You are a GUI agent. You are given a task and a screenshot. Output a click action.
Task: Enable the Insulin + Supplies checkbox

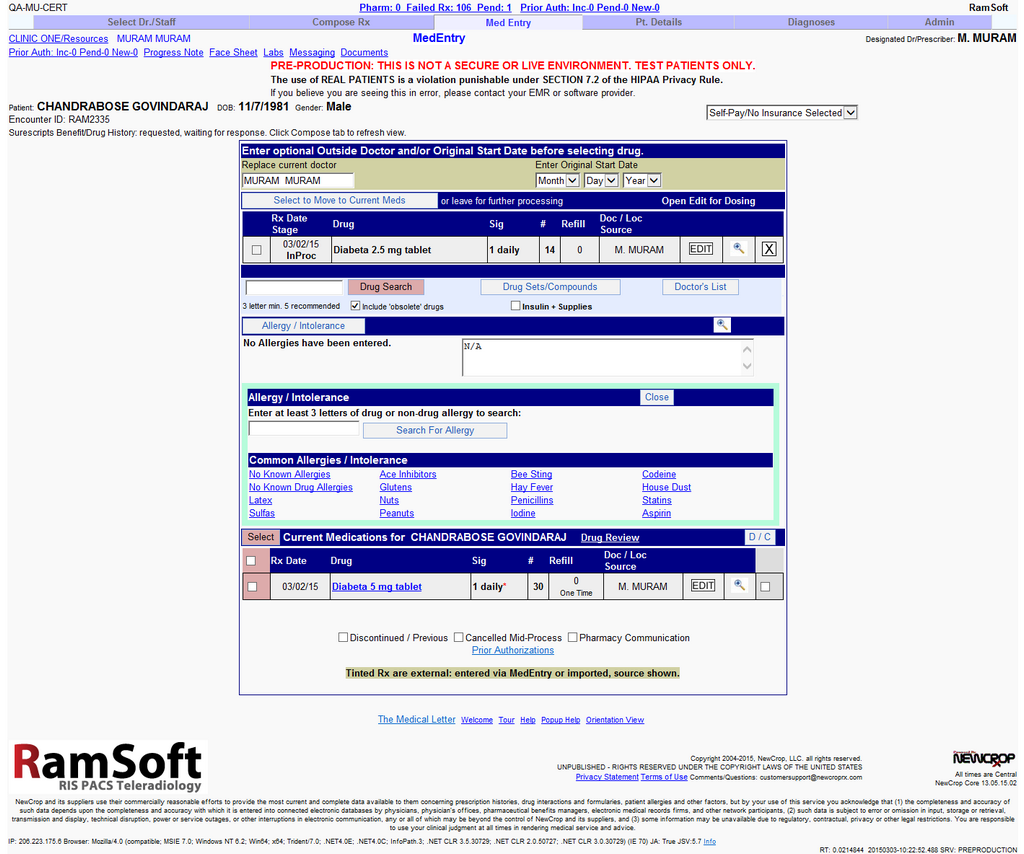click(x=516, y=306)
